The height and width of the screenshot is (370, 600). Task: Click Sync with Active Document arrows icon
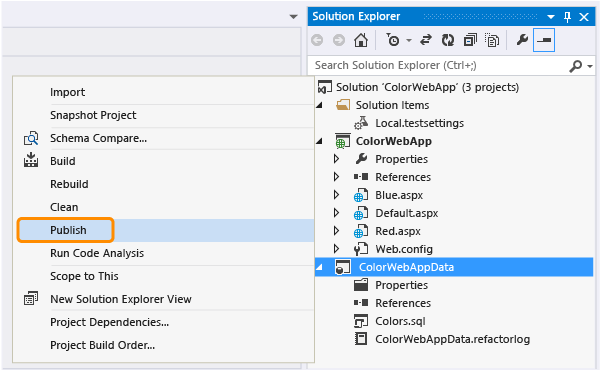point(426,40)
